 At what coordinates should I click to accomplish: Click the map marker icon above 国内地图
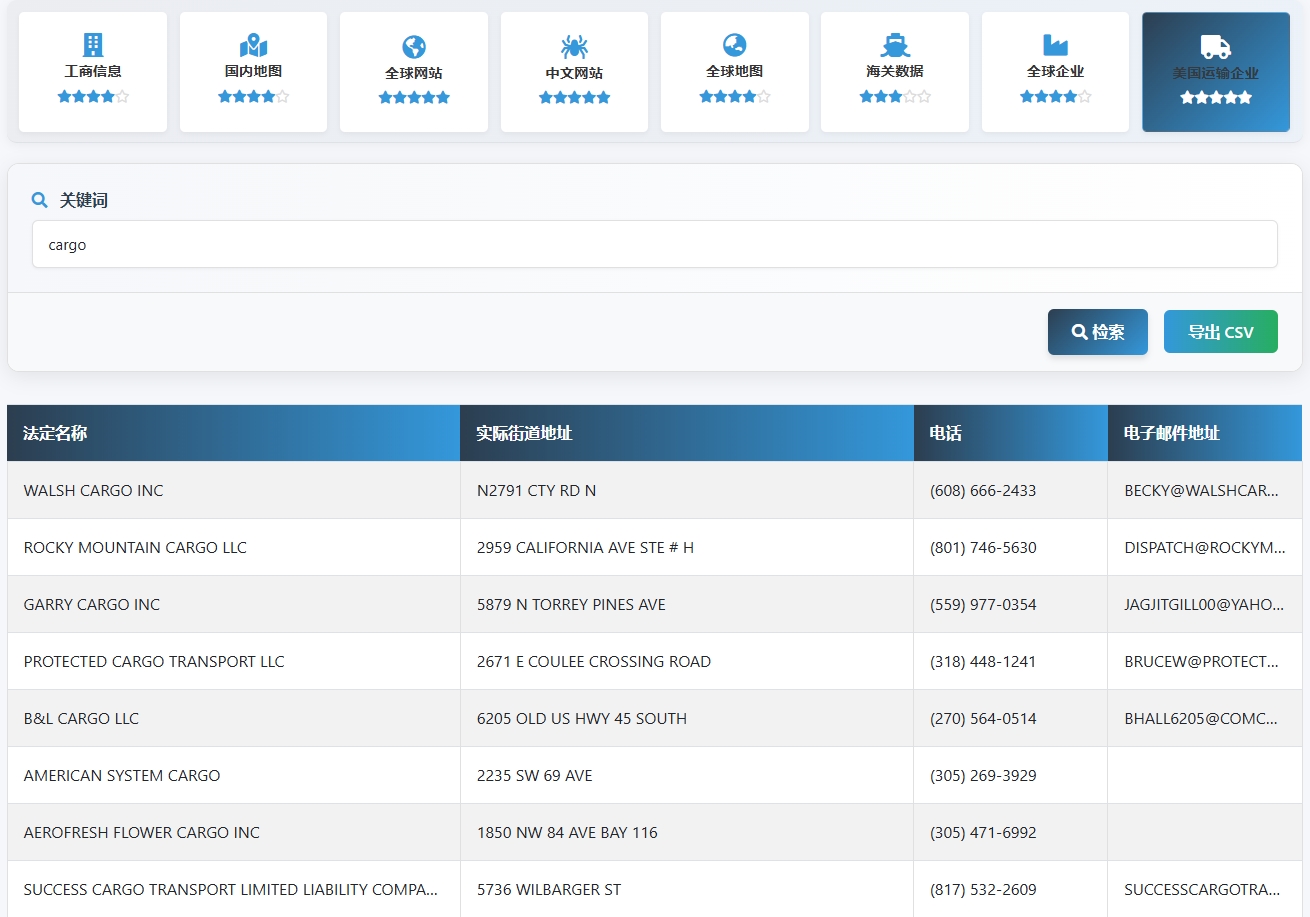[253, 45]
